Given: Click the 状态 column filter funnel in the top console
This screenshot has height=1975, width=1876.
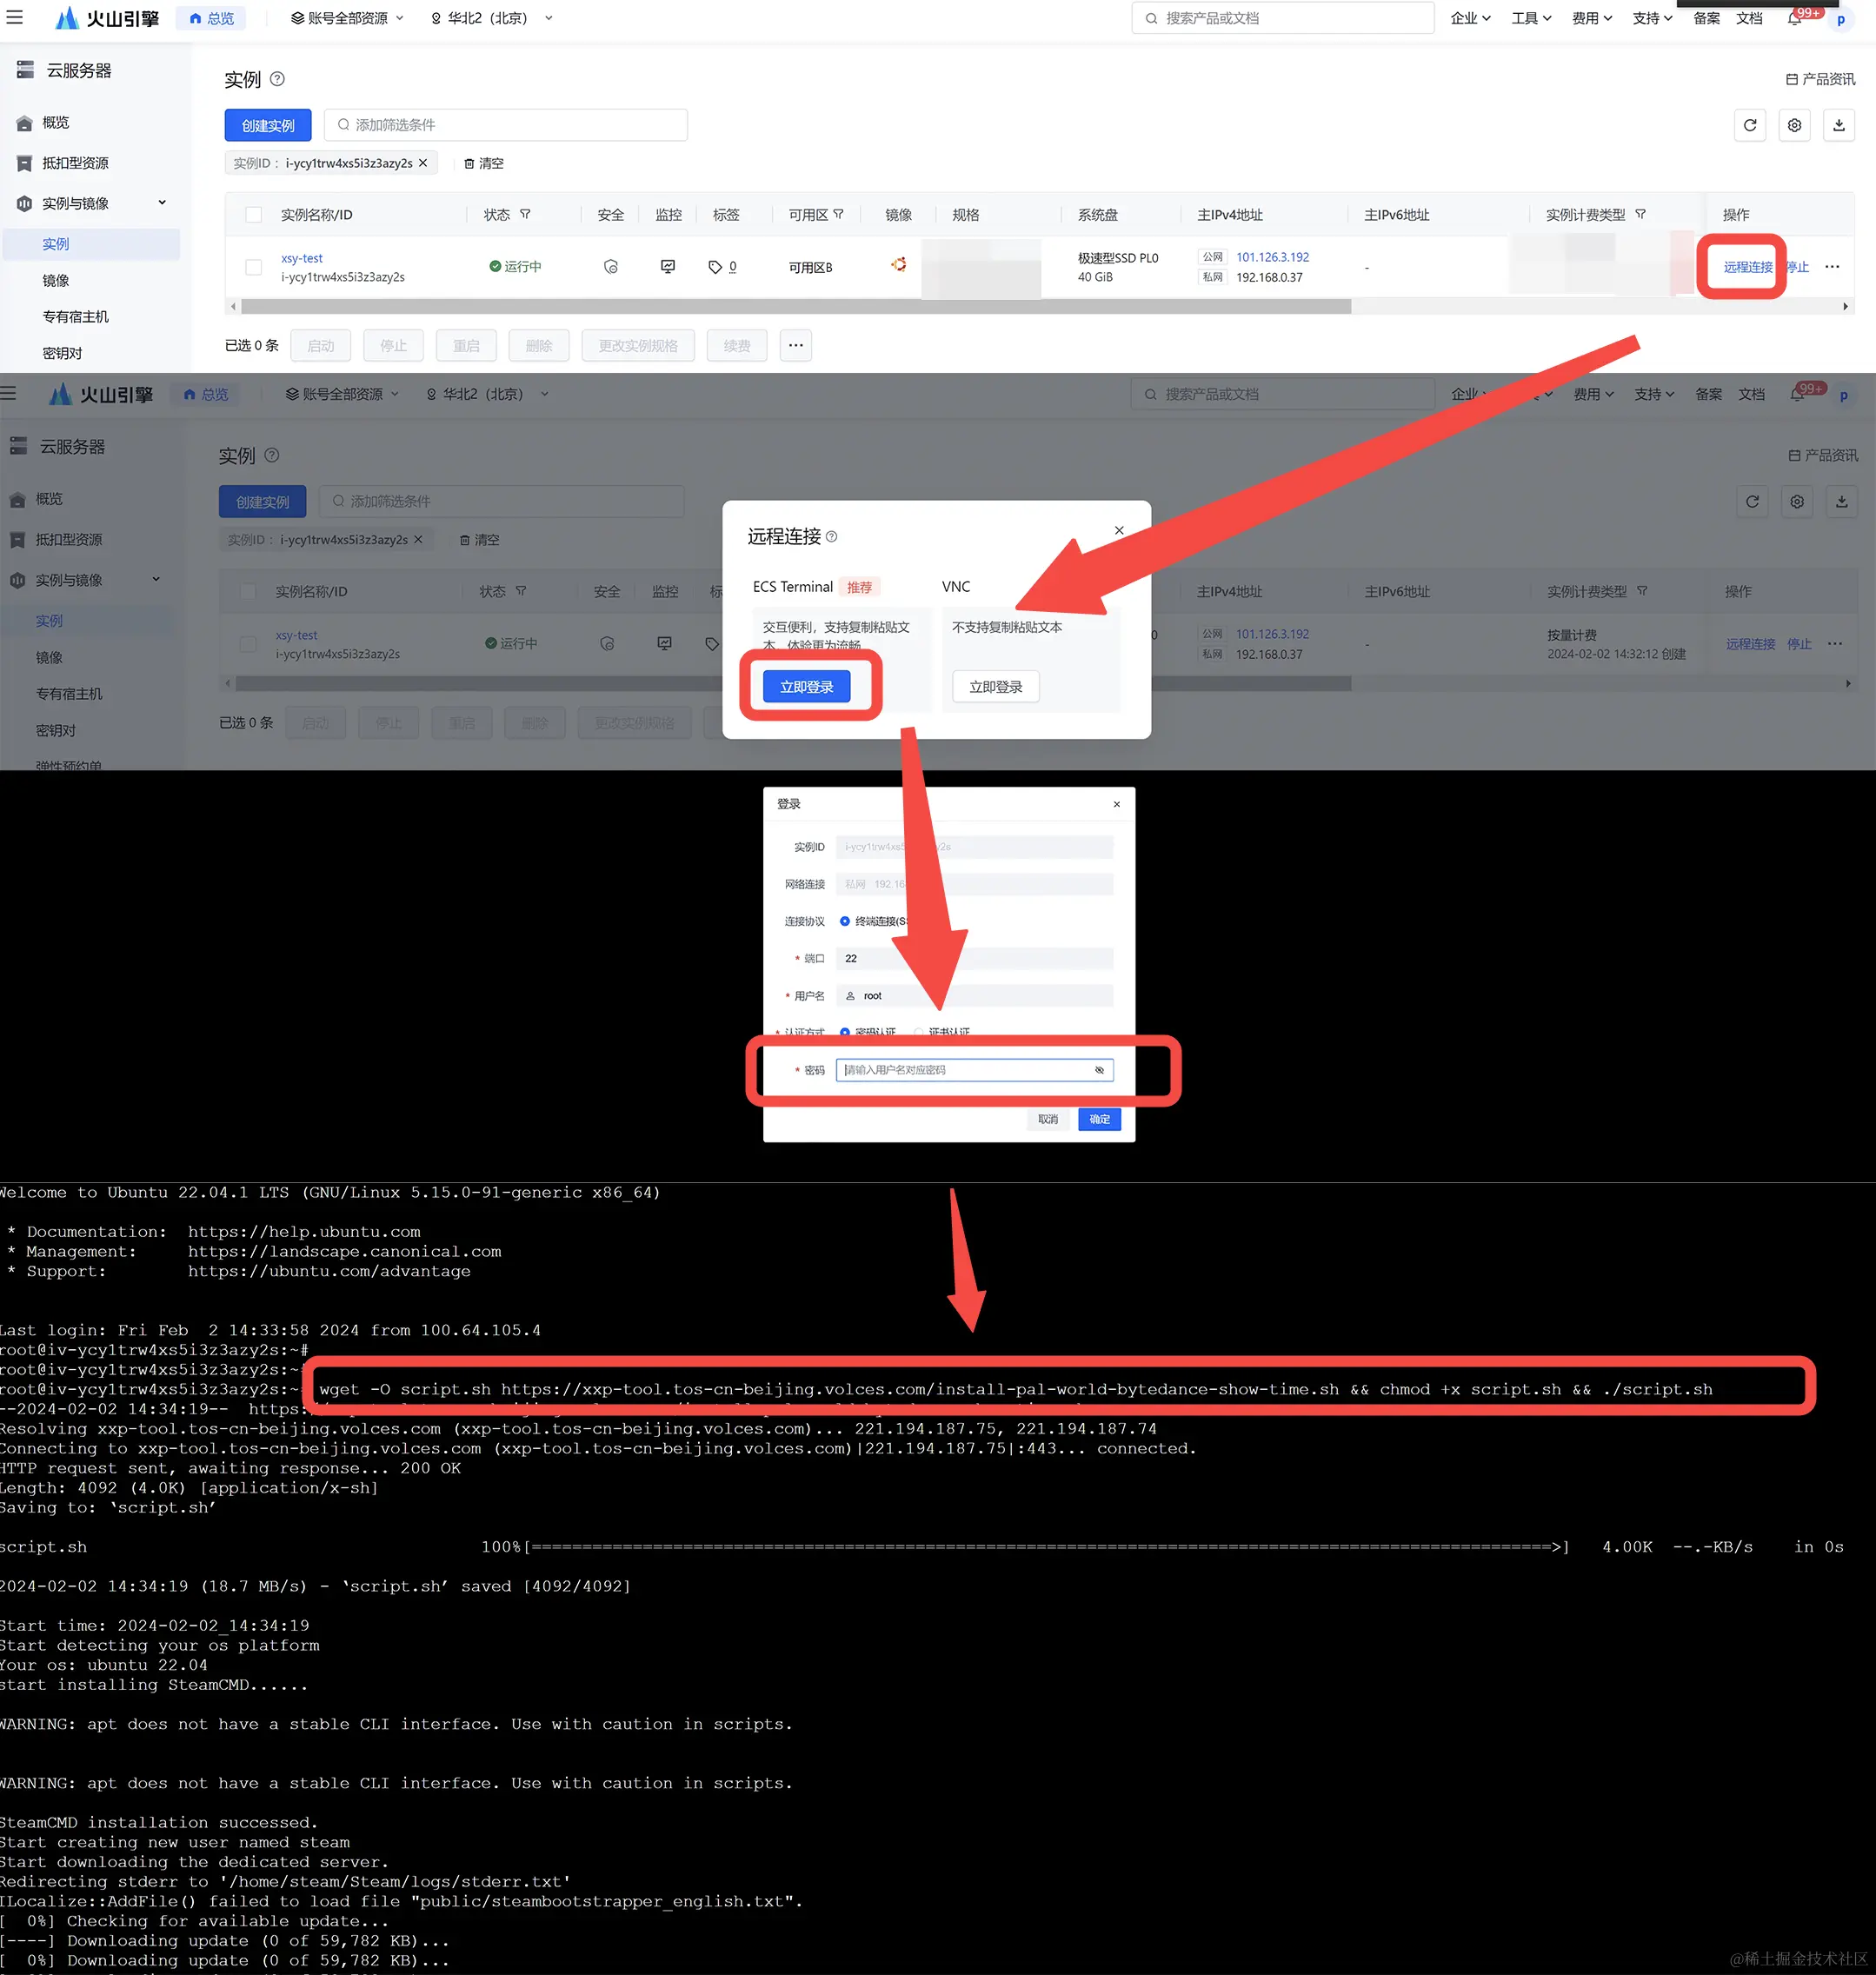Looking at the screenshot, I should pos(525,214).
